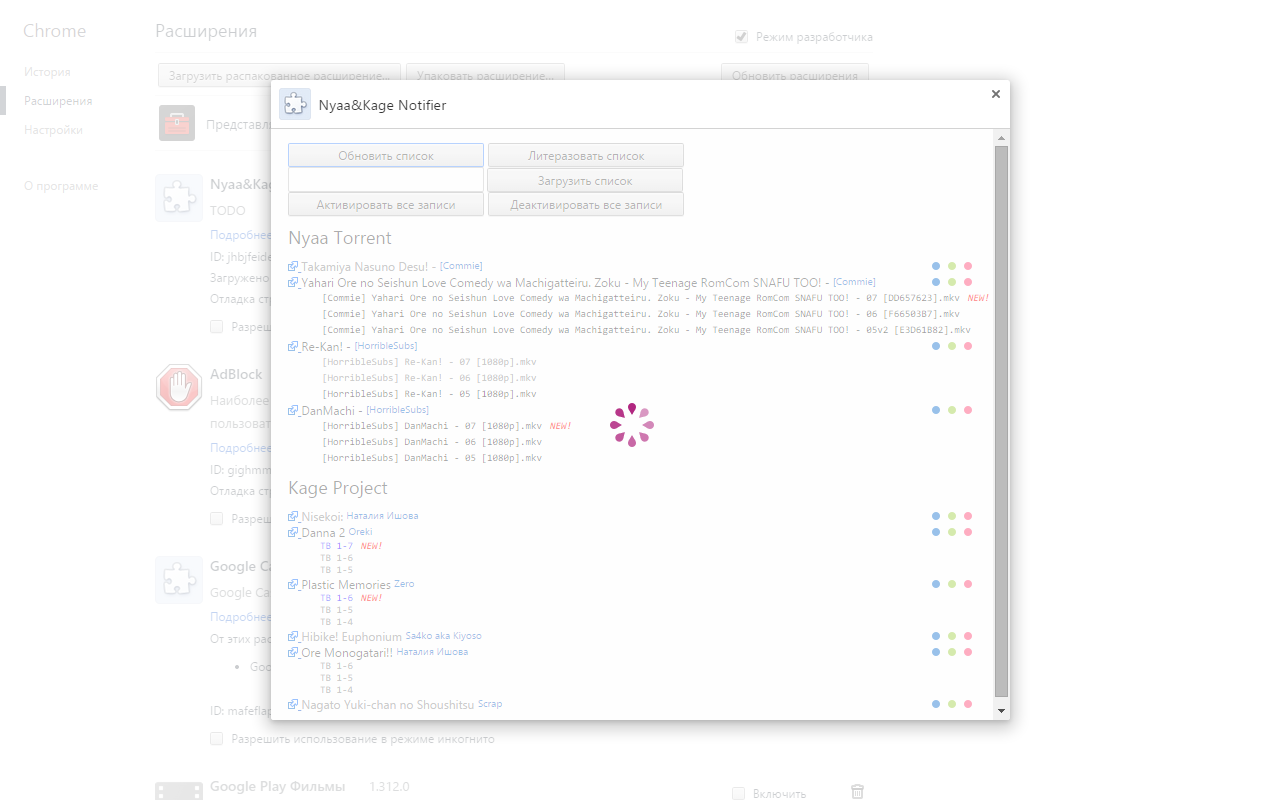Open the [HorribleSubs] link on the Re-Kan! row
The width and height of the screenshot is (1280, 800).
click(x=386, y=346)
